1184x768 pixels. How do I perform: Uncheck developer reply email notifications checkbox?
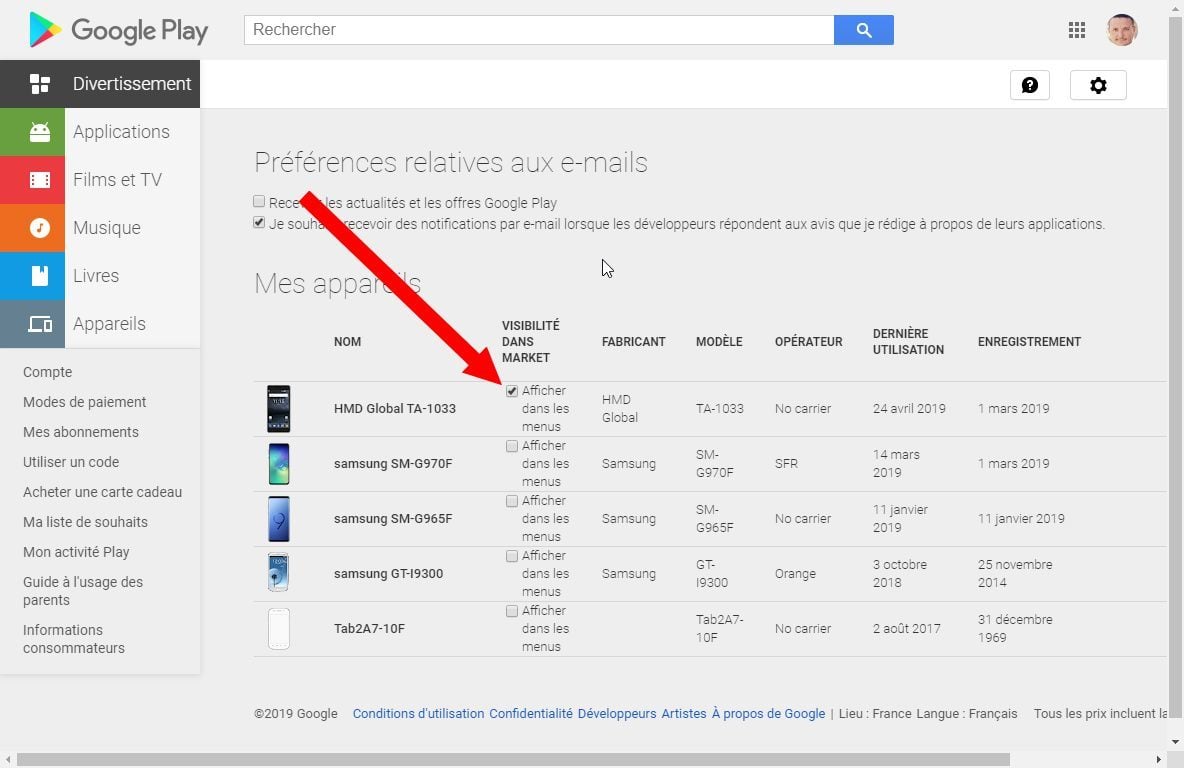click(x=259, y=223)
